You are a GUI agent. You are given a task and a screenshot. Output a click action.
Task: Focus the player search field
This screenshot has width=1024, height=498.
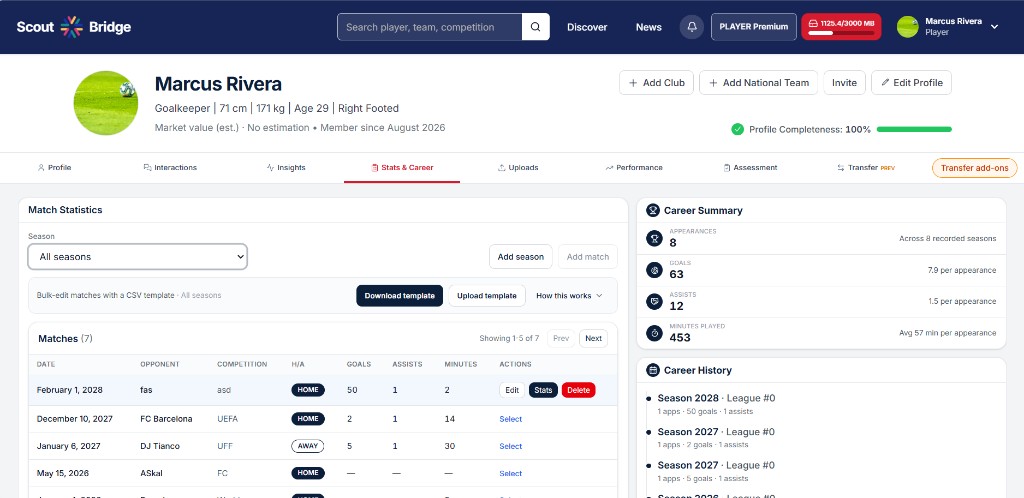pyautogui.click(x=430, y=27)
